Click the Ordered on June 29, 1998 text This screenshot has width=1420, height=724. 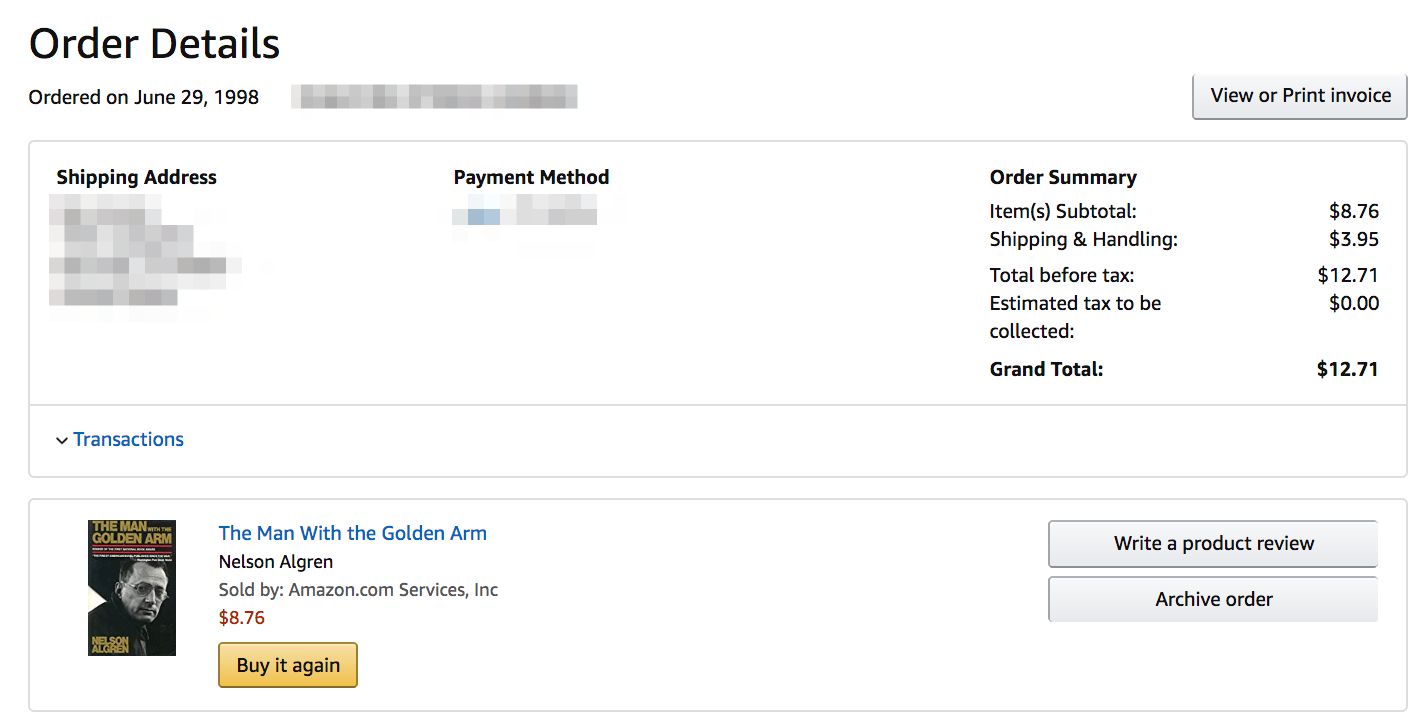point(144,97)
